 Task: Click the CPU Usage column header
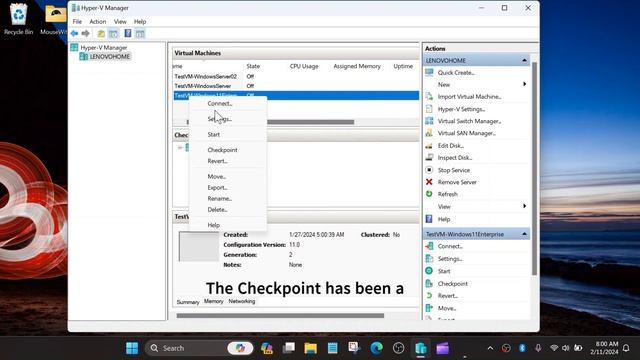coord(304,66)
